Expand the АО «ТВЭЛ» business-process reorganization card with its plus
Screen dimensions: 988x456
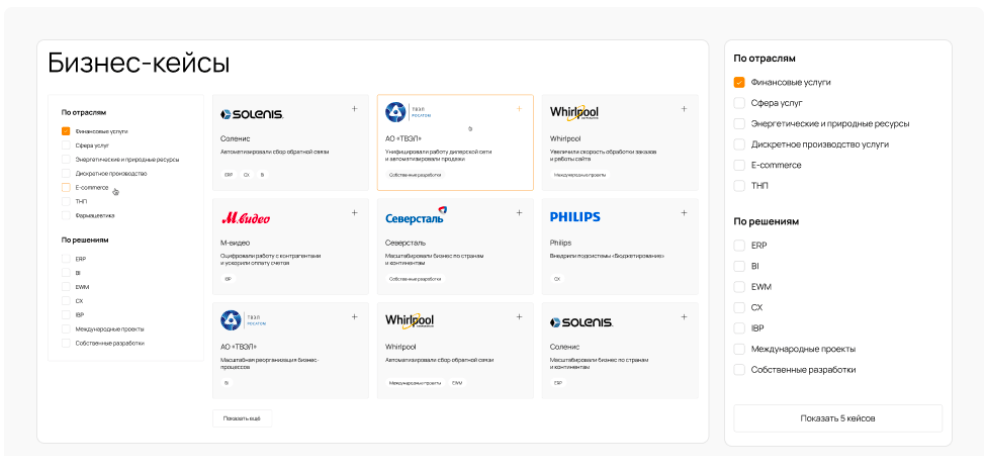(354, 317)
